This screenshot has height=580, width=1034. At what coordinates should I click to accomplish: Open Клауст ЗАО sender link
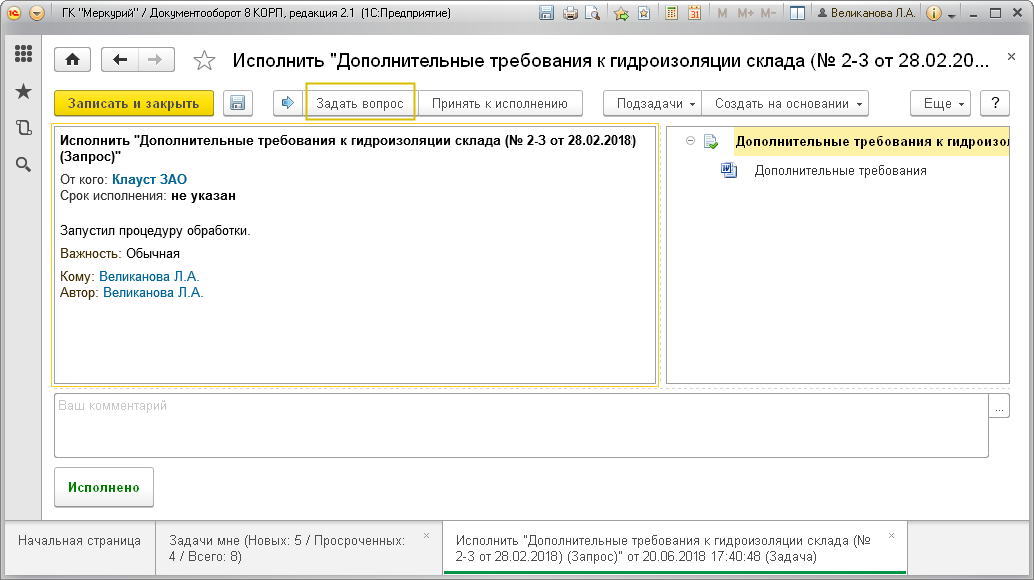tap(149, 179)
